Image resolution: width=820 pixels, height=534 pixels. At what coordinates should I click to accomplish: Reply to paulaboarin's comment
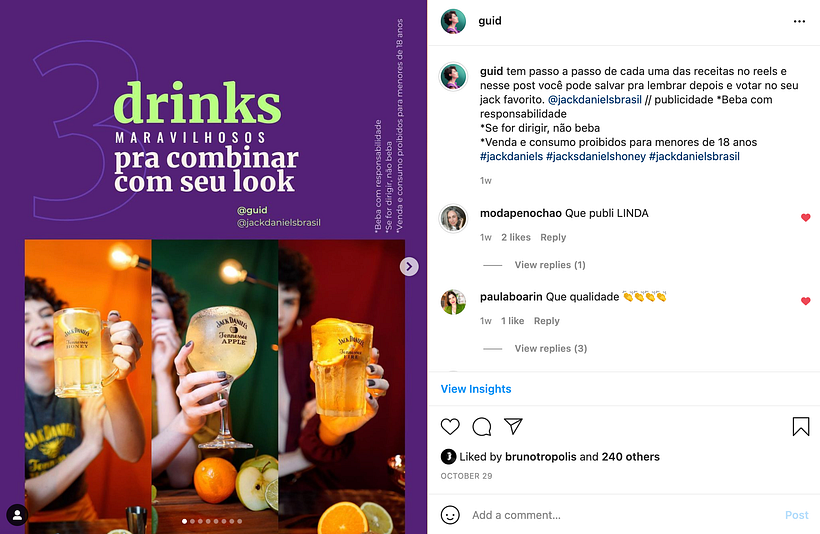point(546,321)
